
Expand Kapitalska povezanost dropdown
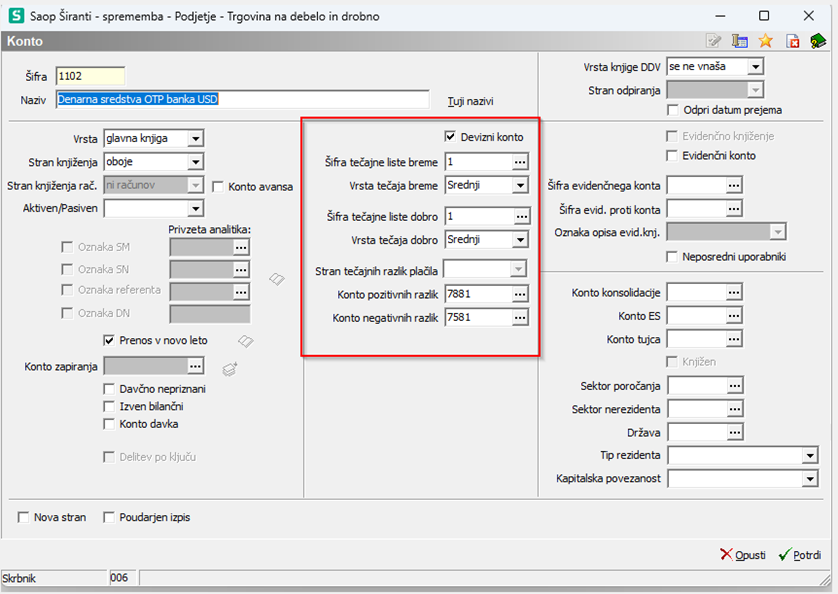(x=810, y=479)
